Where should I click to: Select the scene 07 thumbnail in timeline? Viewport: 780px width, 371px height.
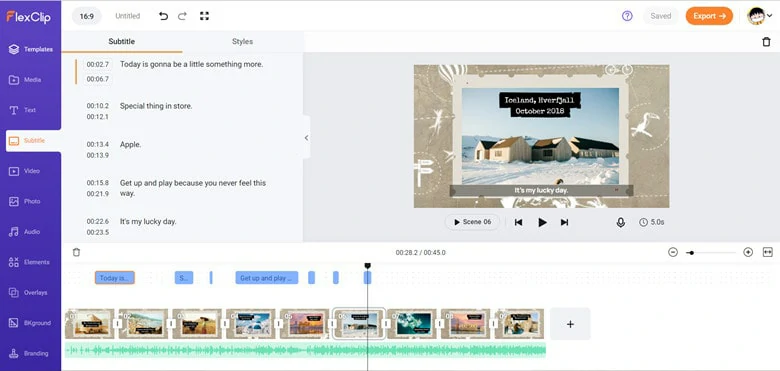pos(412,324)
